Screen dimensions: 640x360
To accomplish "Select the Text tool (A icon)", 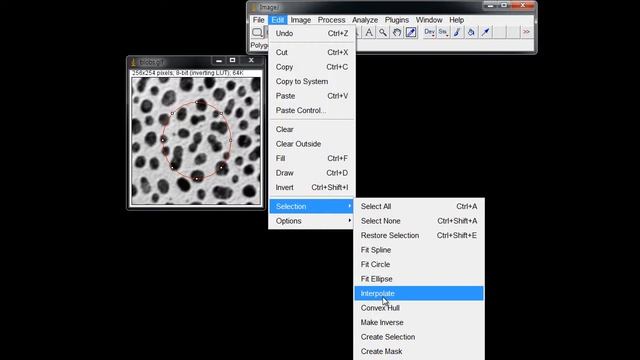I will coord(369,32).
